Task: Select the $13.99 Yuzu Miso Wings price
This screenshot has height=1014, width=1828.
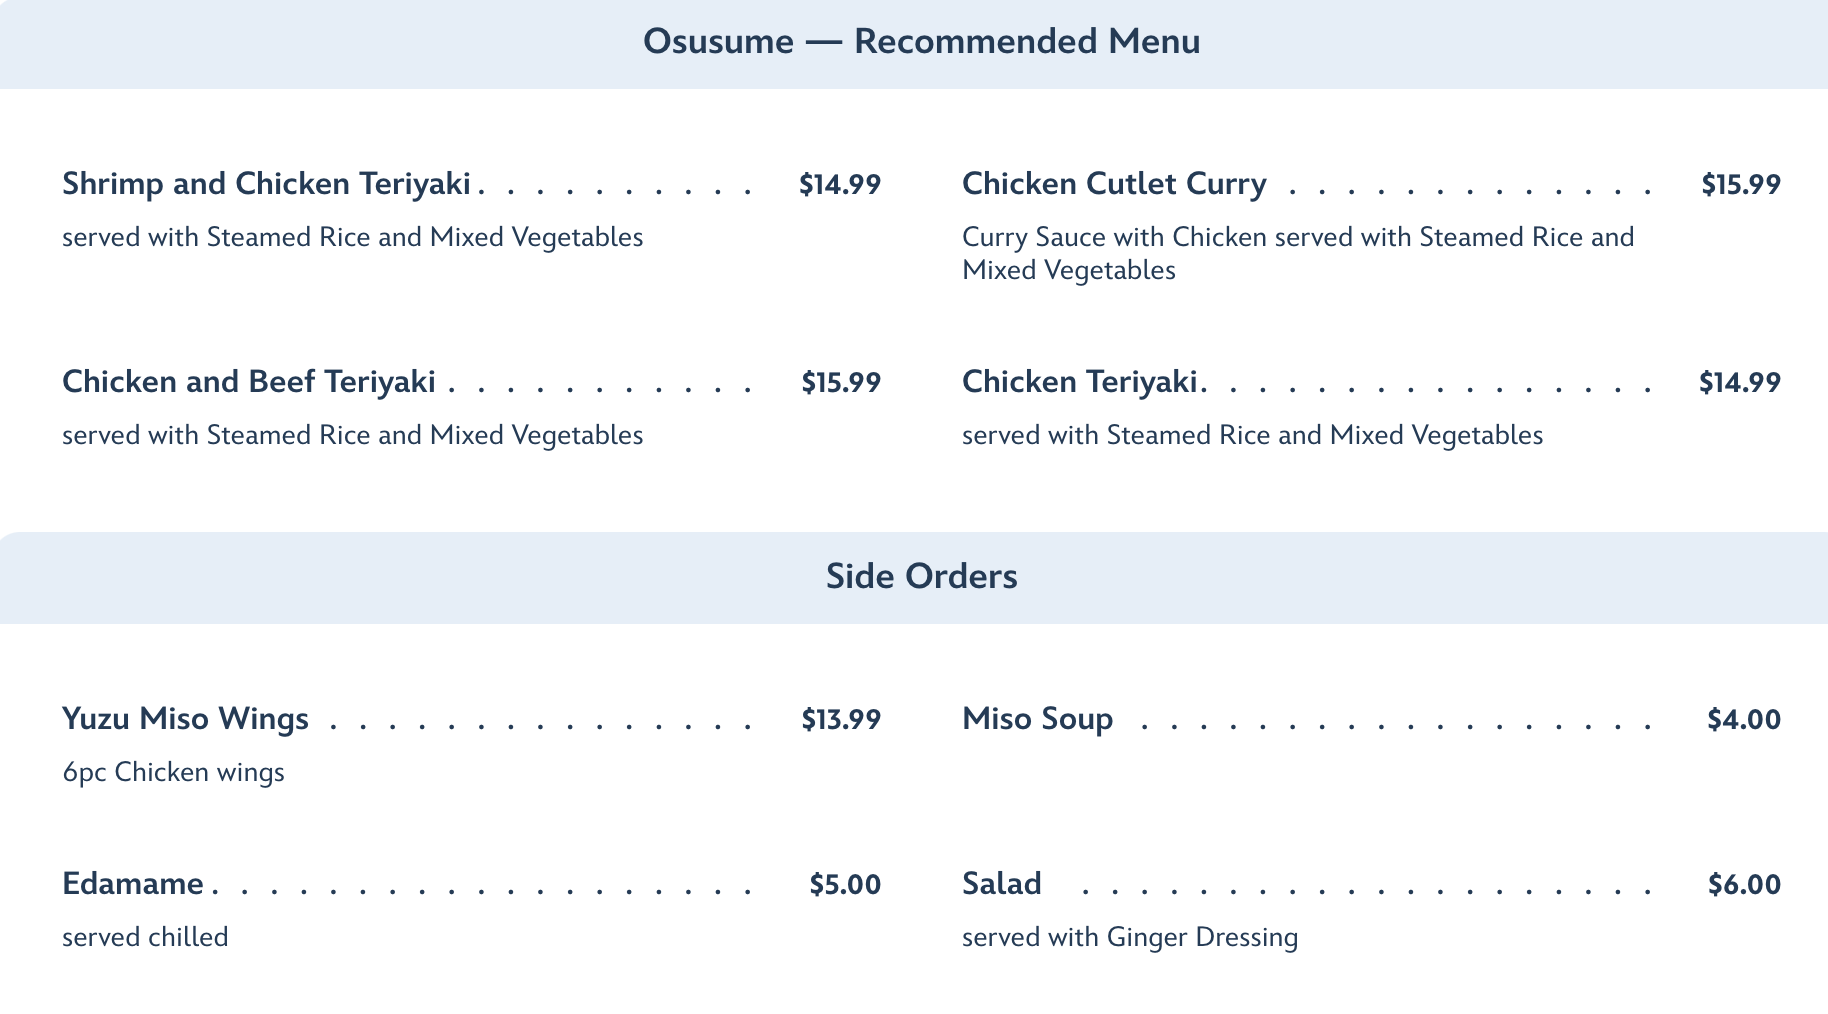Action: (x=840, y=720)
